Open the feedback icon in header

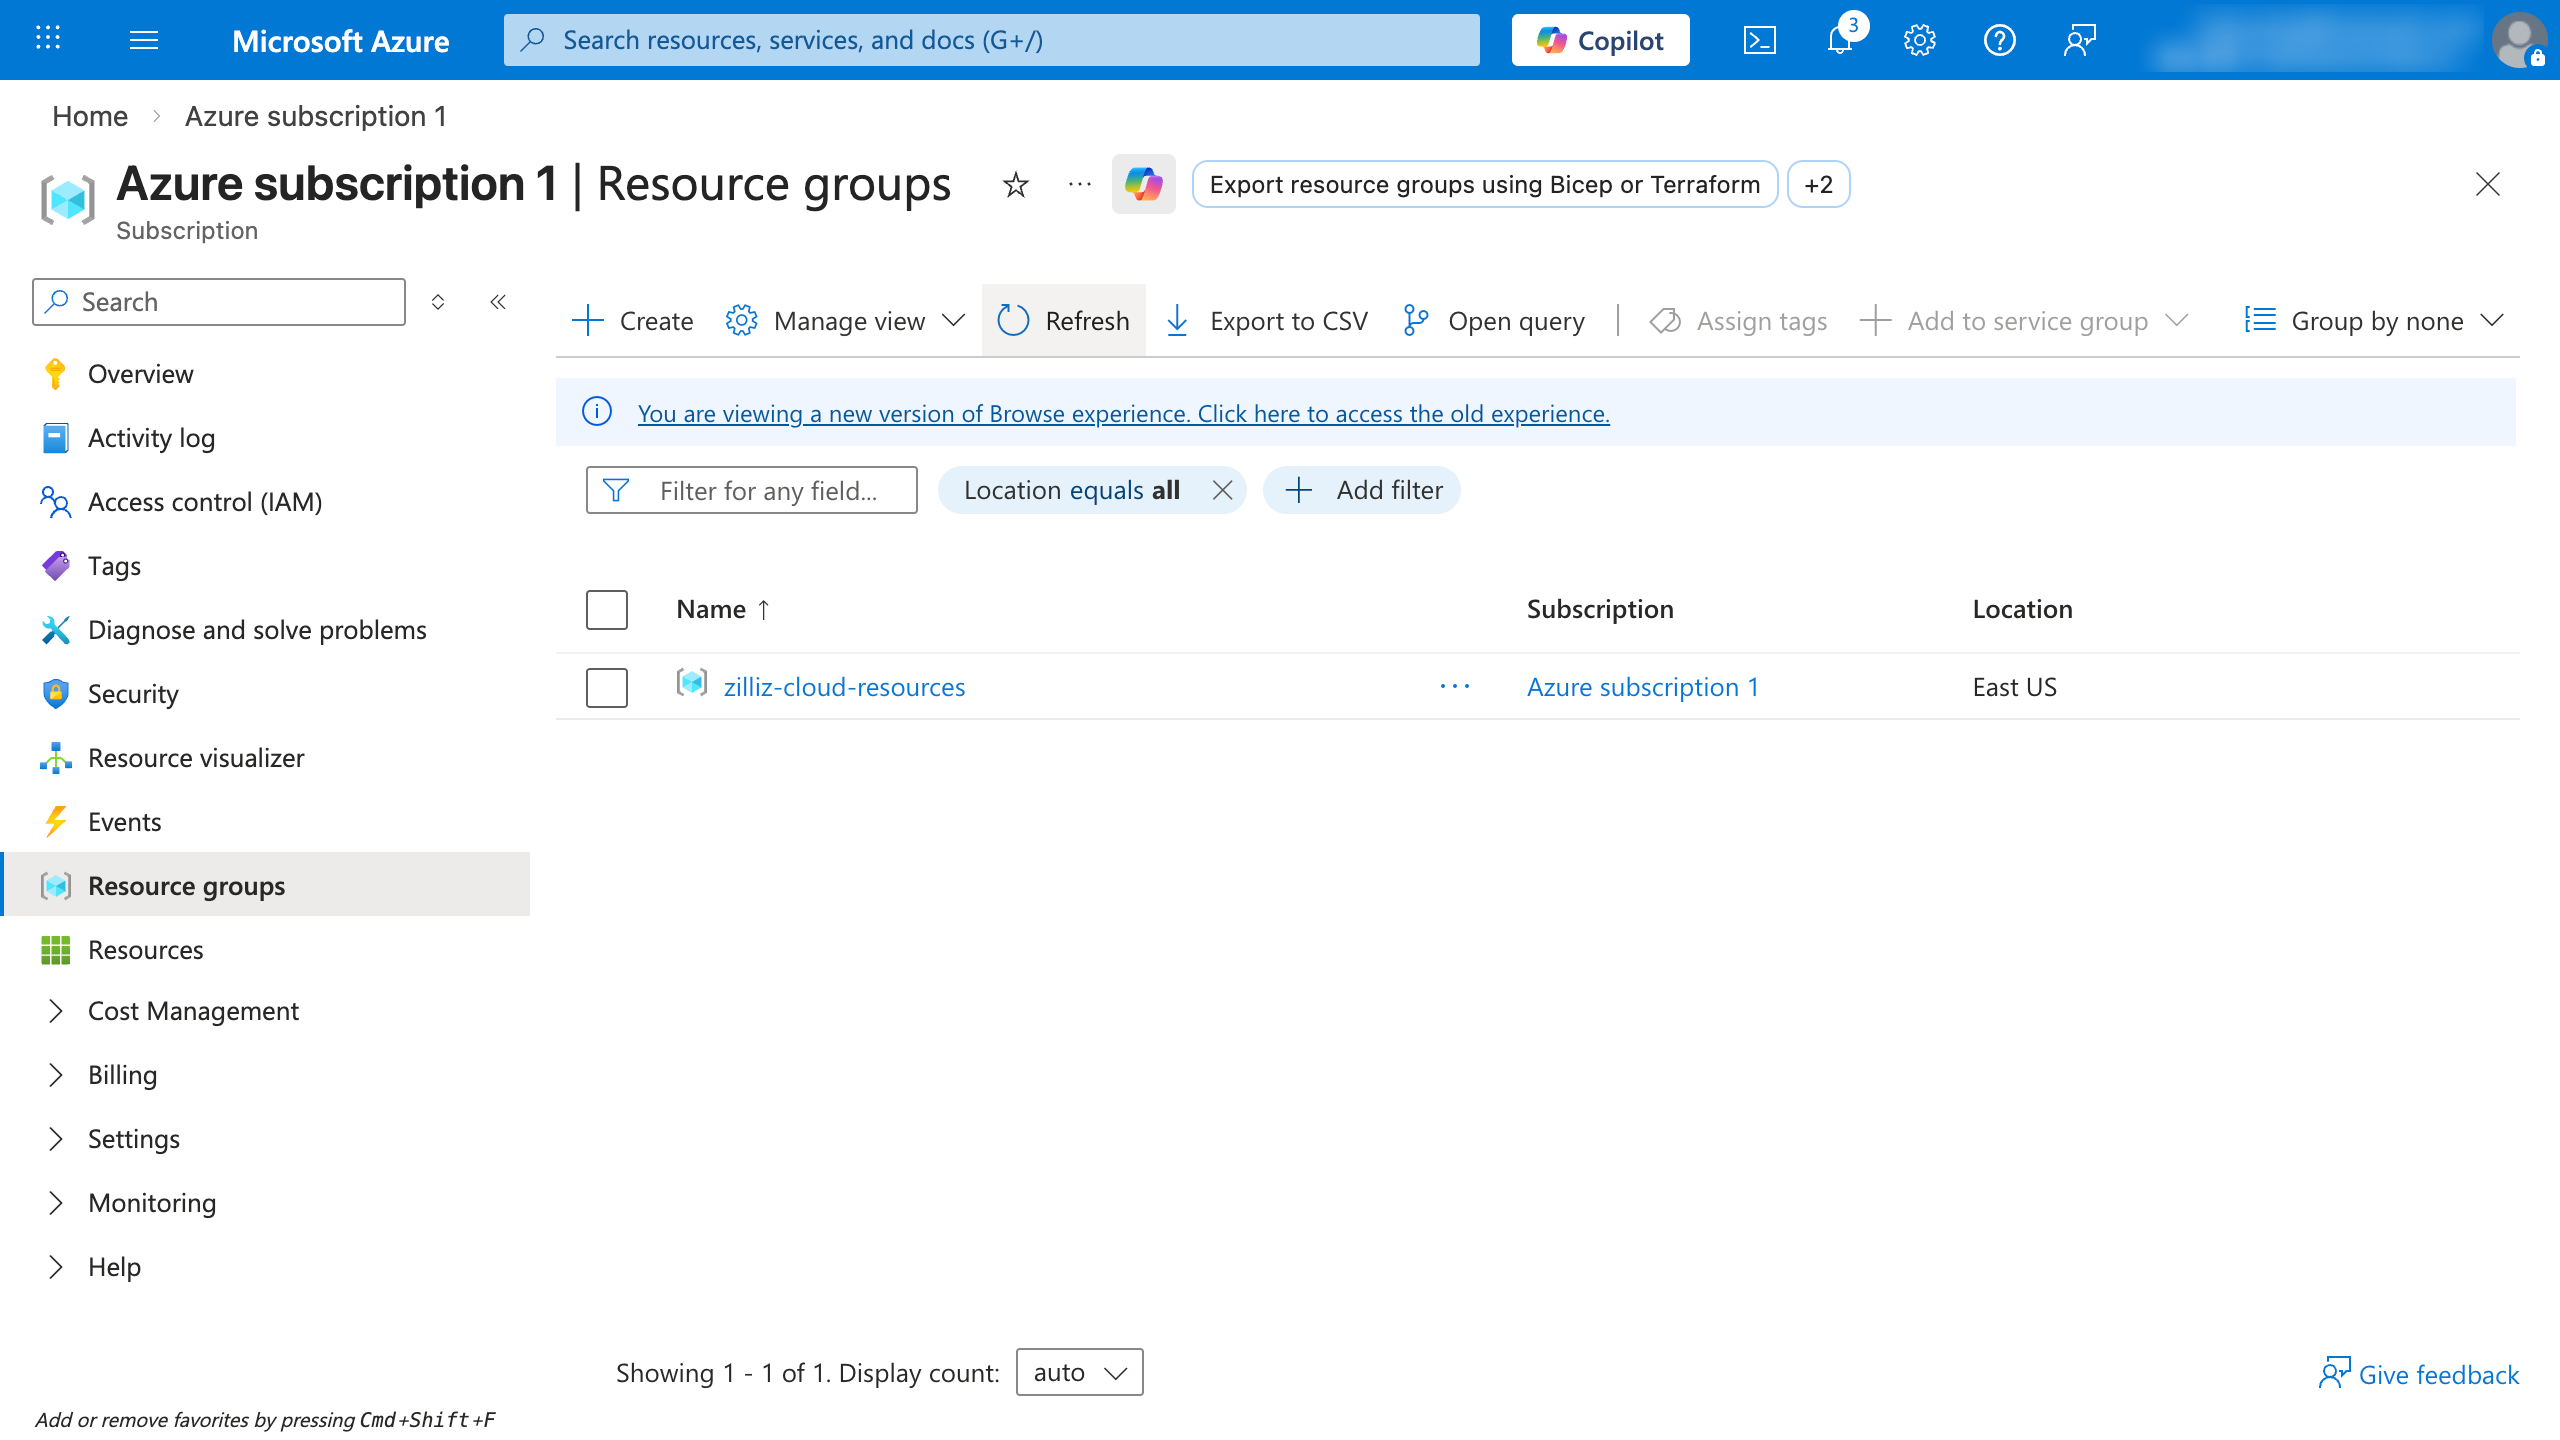click(x=2079, y=40)
